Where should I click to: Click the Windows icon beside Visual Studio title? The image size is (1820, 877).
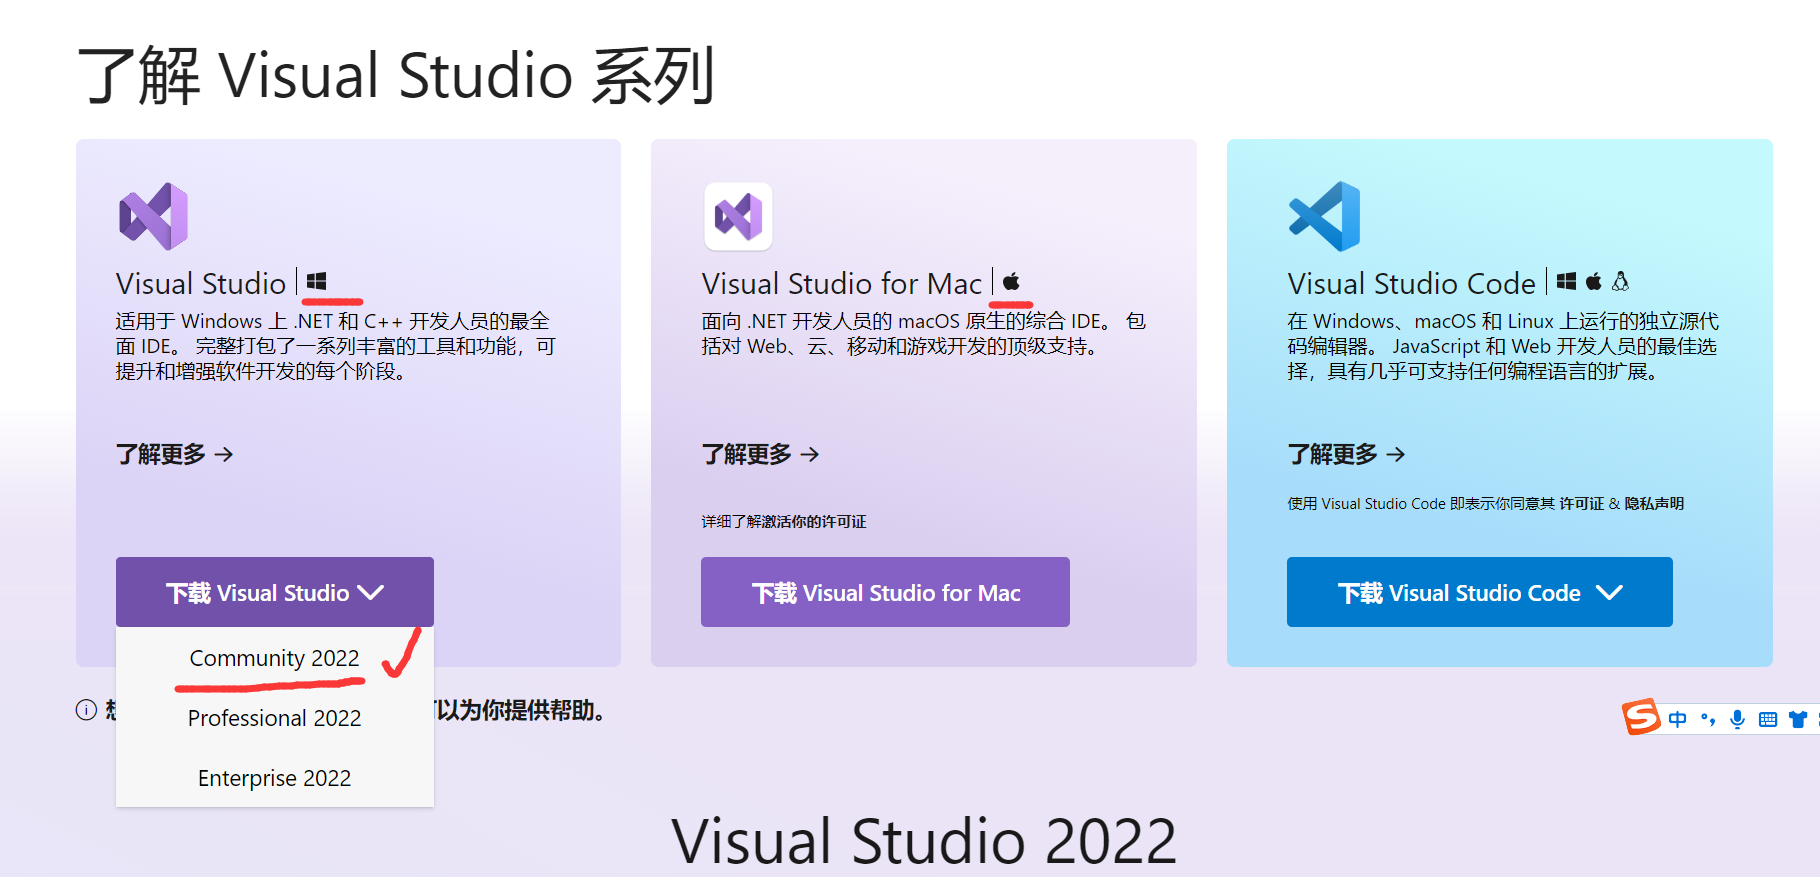click(x=317, y=282)
